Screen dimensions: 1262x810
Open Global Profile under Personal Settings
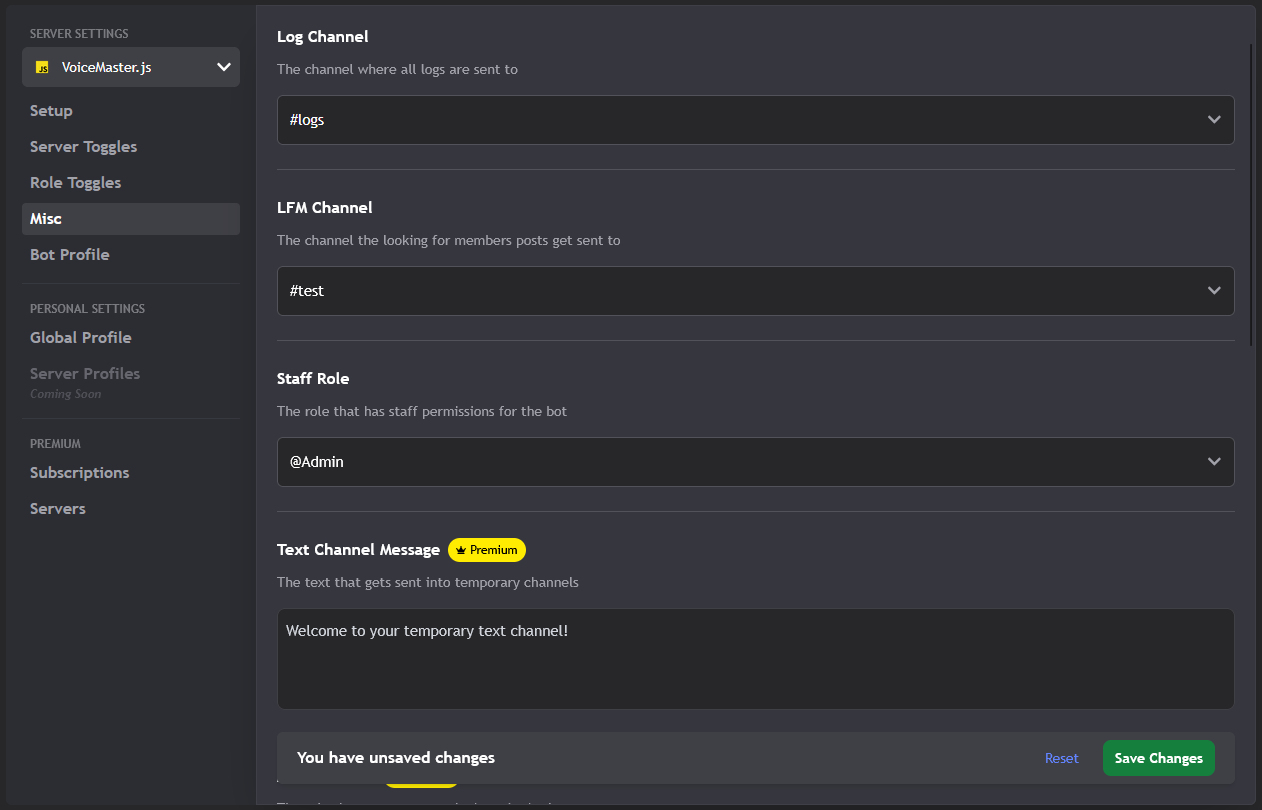click(80, 337)
